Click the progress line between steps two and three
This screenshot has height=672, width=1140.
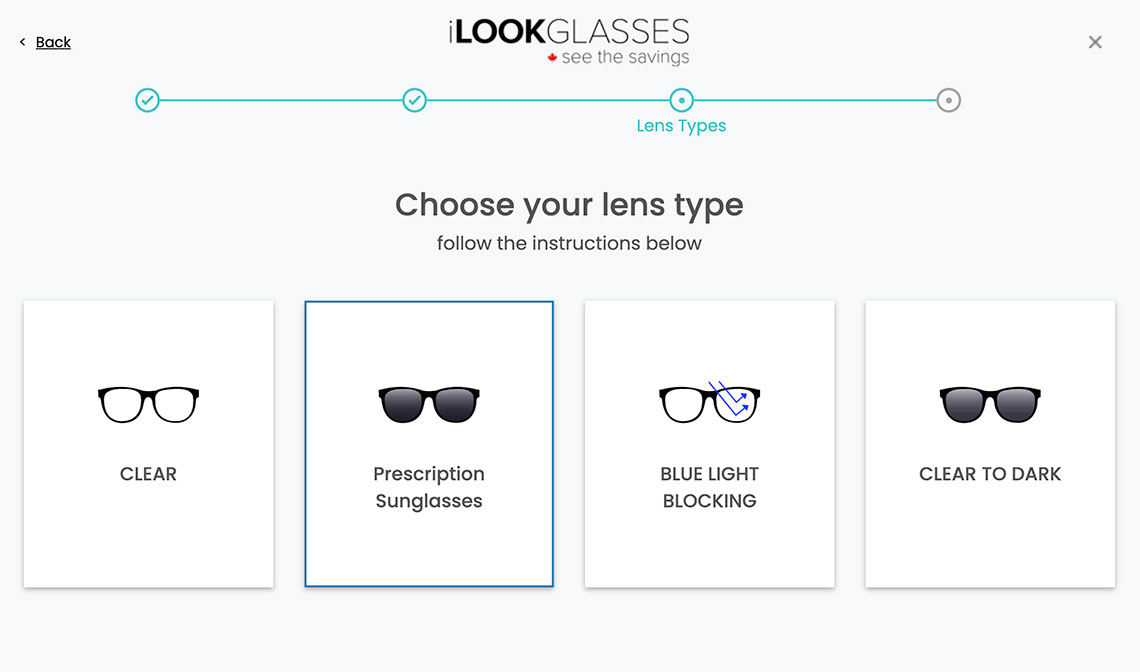(x=547, y=100)
